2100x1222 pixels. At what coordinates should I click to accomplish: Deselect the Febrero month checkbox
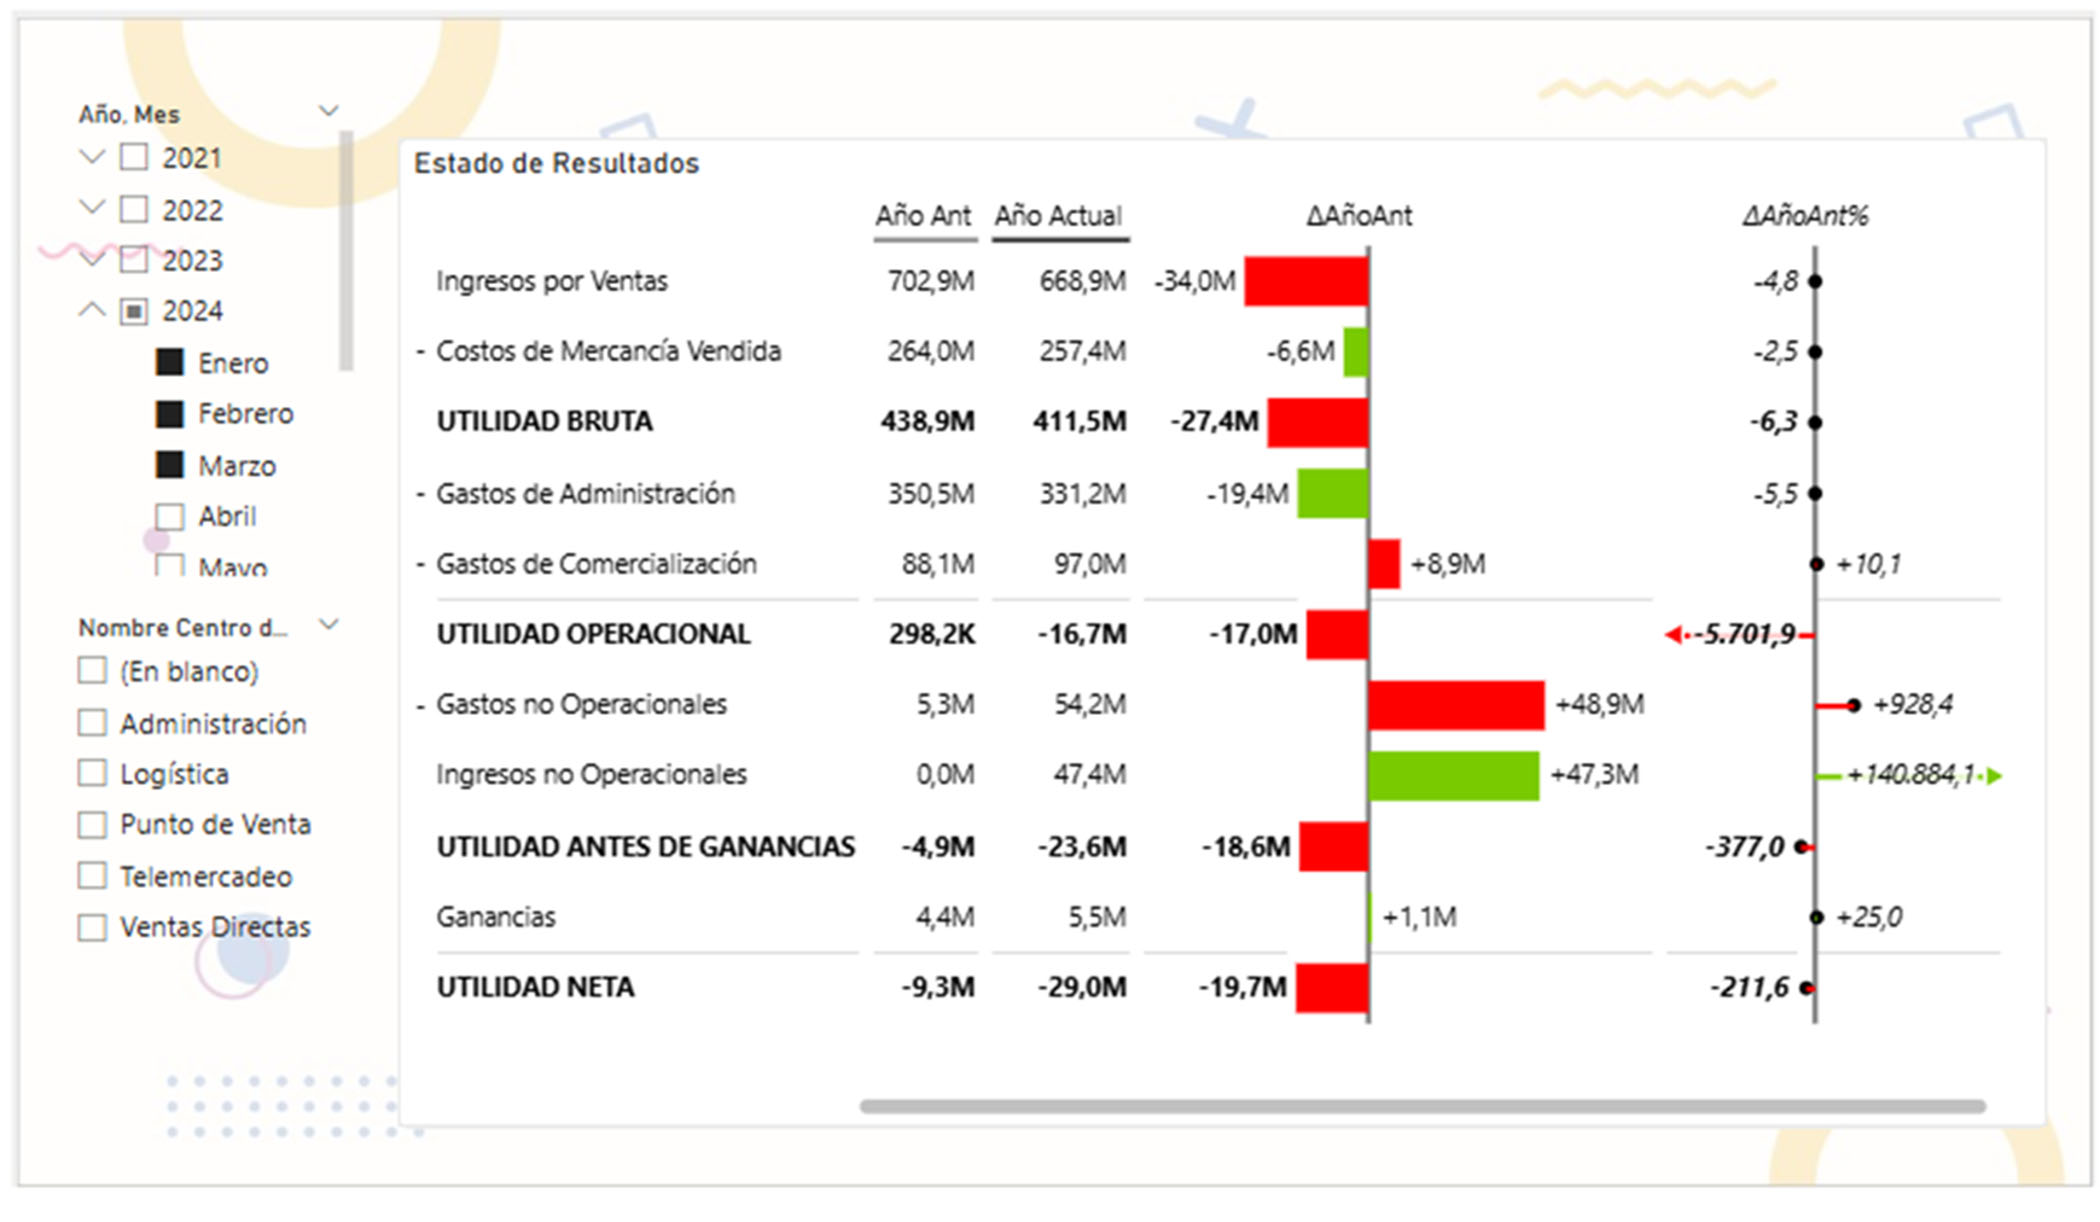(x=170, y=413)
